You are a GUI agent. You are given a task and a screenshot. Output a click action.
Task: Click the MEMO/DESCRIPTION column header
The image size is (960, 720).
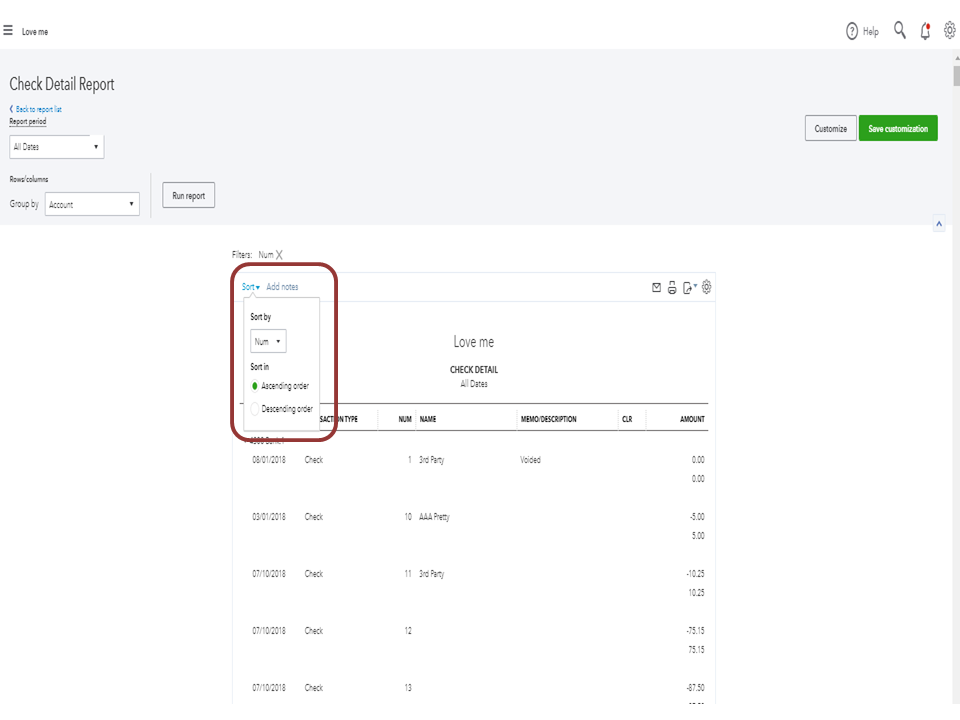(549, 419)
